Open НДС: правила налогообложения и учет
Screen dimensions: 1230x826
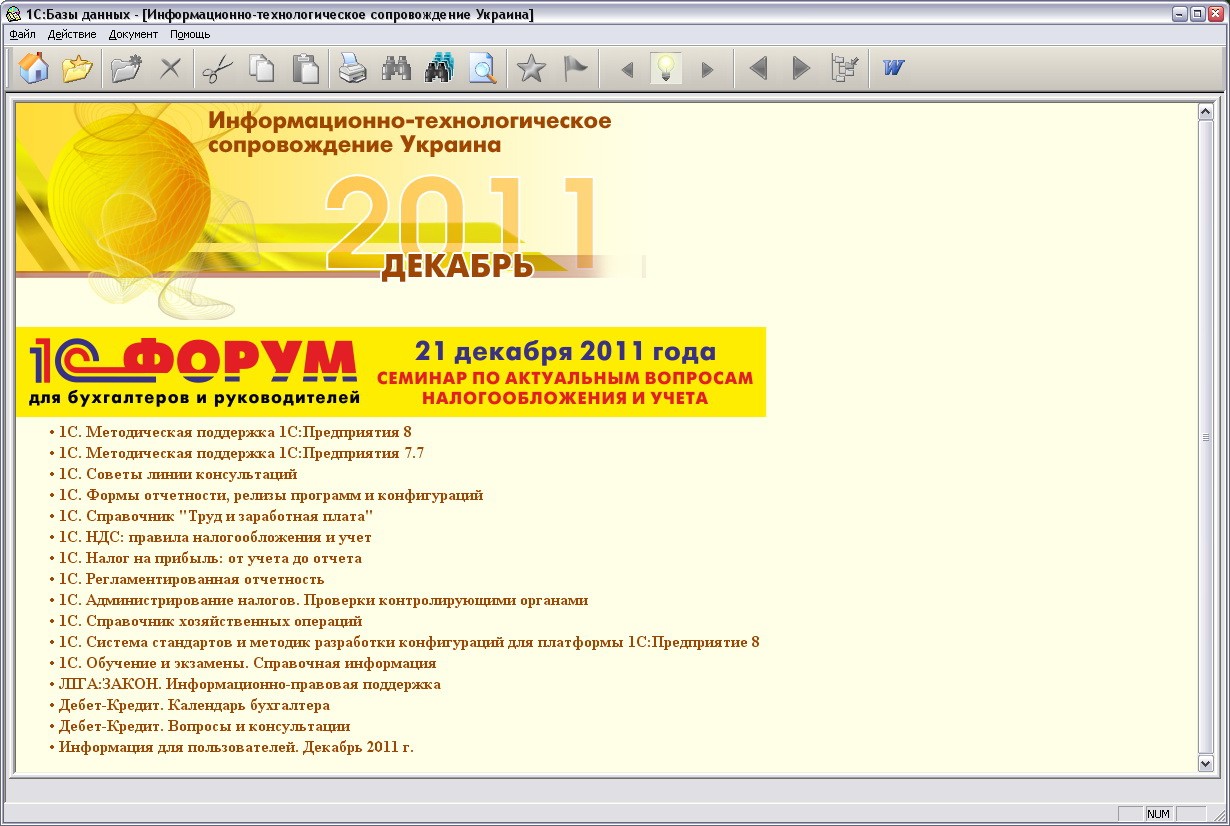click(x=215, y=537)
